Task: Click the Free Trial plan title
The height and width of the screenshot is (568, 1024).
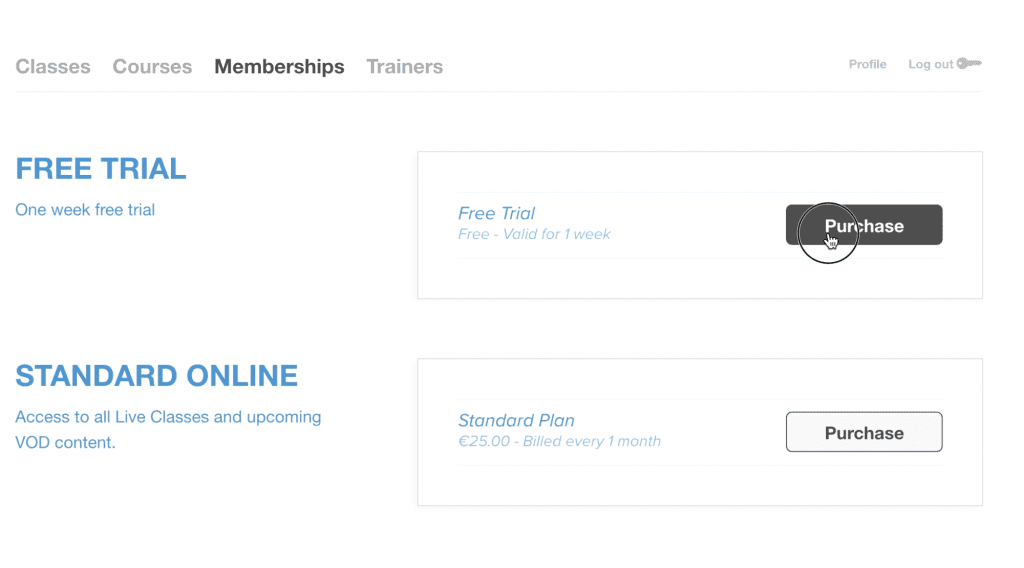Action: (496, 213)
